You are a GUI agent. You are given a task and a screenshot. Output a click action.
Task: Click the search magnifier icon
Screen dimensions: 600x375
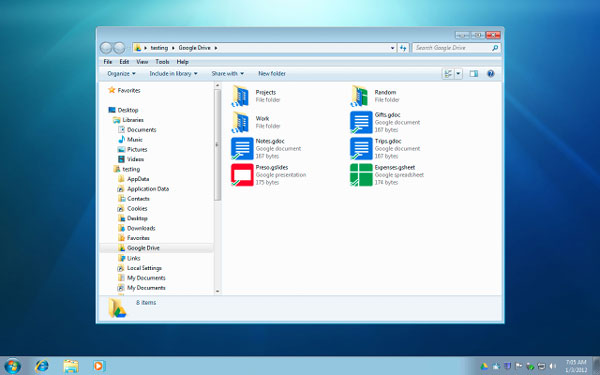click(495, 48)
